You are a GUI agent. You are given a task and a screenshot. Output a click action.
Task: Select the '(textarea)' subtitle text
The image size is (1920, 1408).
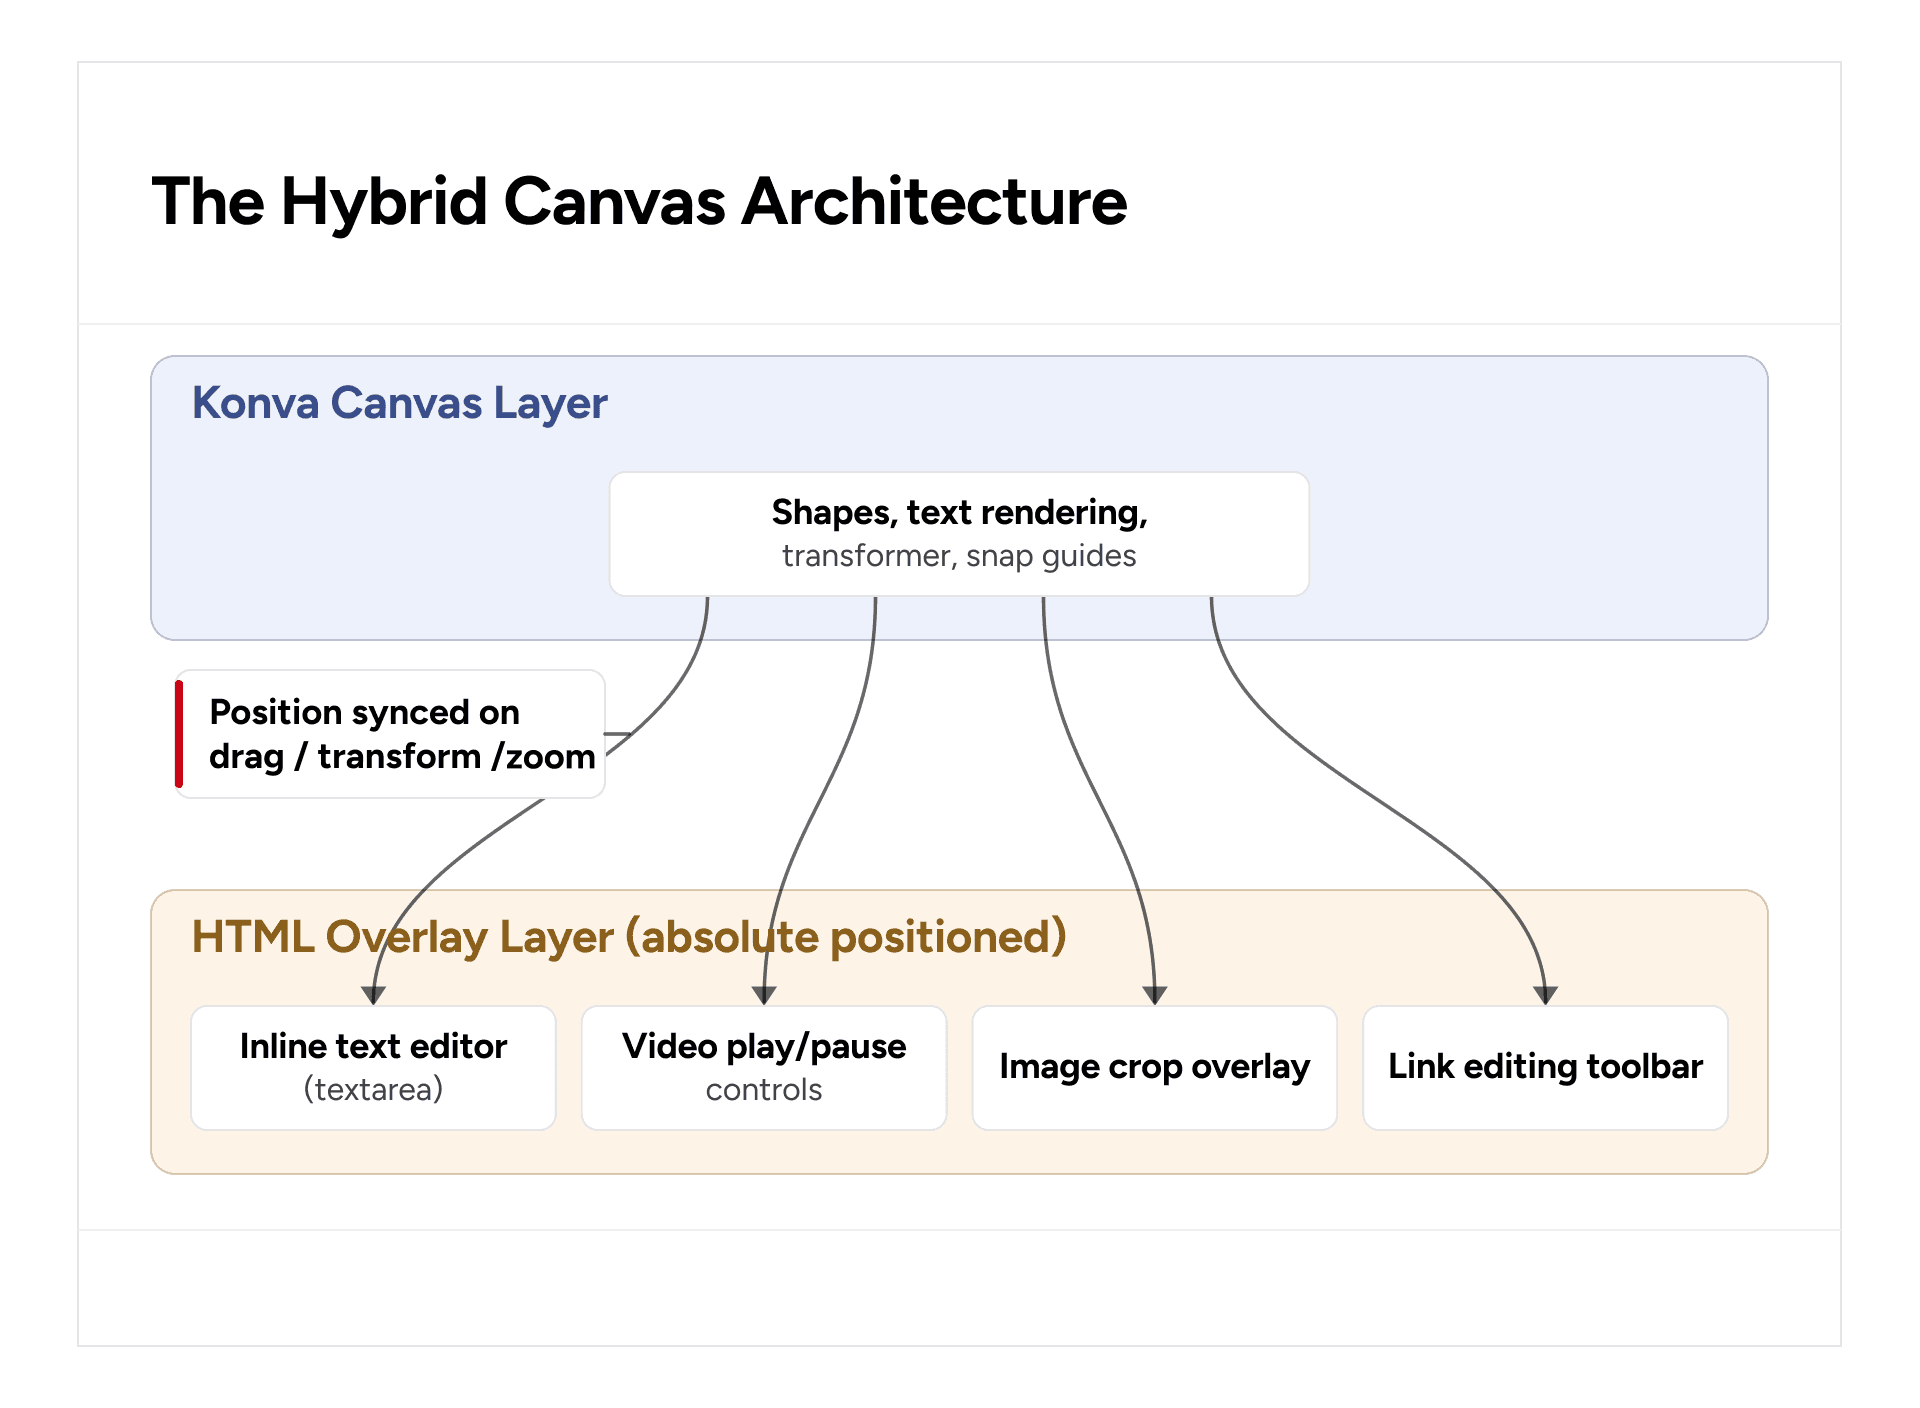click(x=373, y=1090)
